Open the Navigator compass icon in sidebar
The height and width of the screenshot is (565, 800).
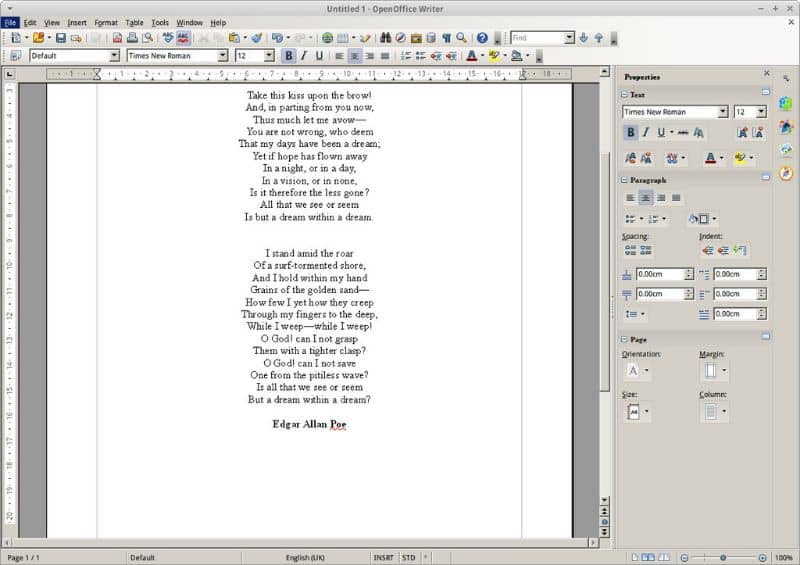click(786, 174)
